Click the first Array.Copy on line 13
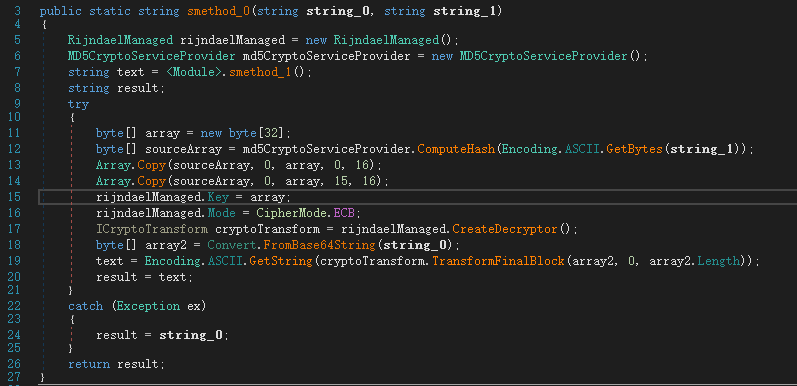This screenshot has width=797, height=386. pyautogui.click(x=131, y=165)
